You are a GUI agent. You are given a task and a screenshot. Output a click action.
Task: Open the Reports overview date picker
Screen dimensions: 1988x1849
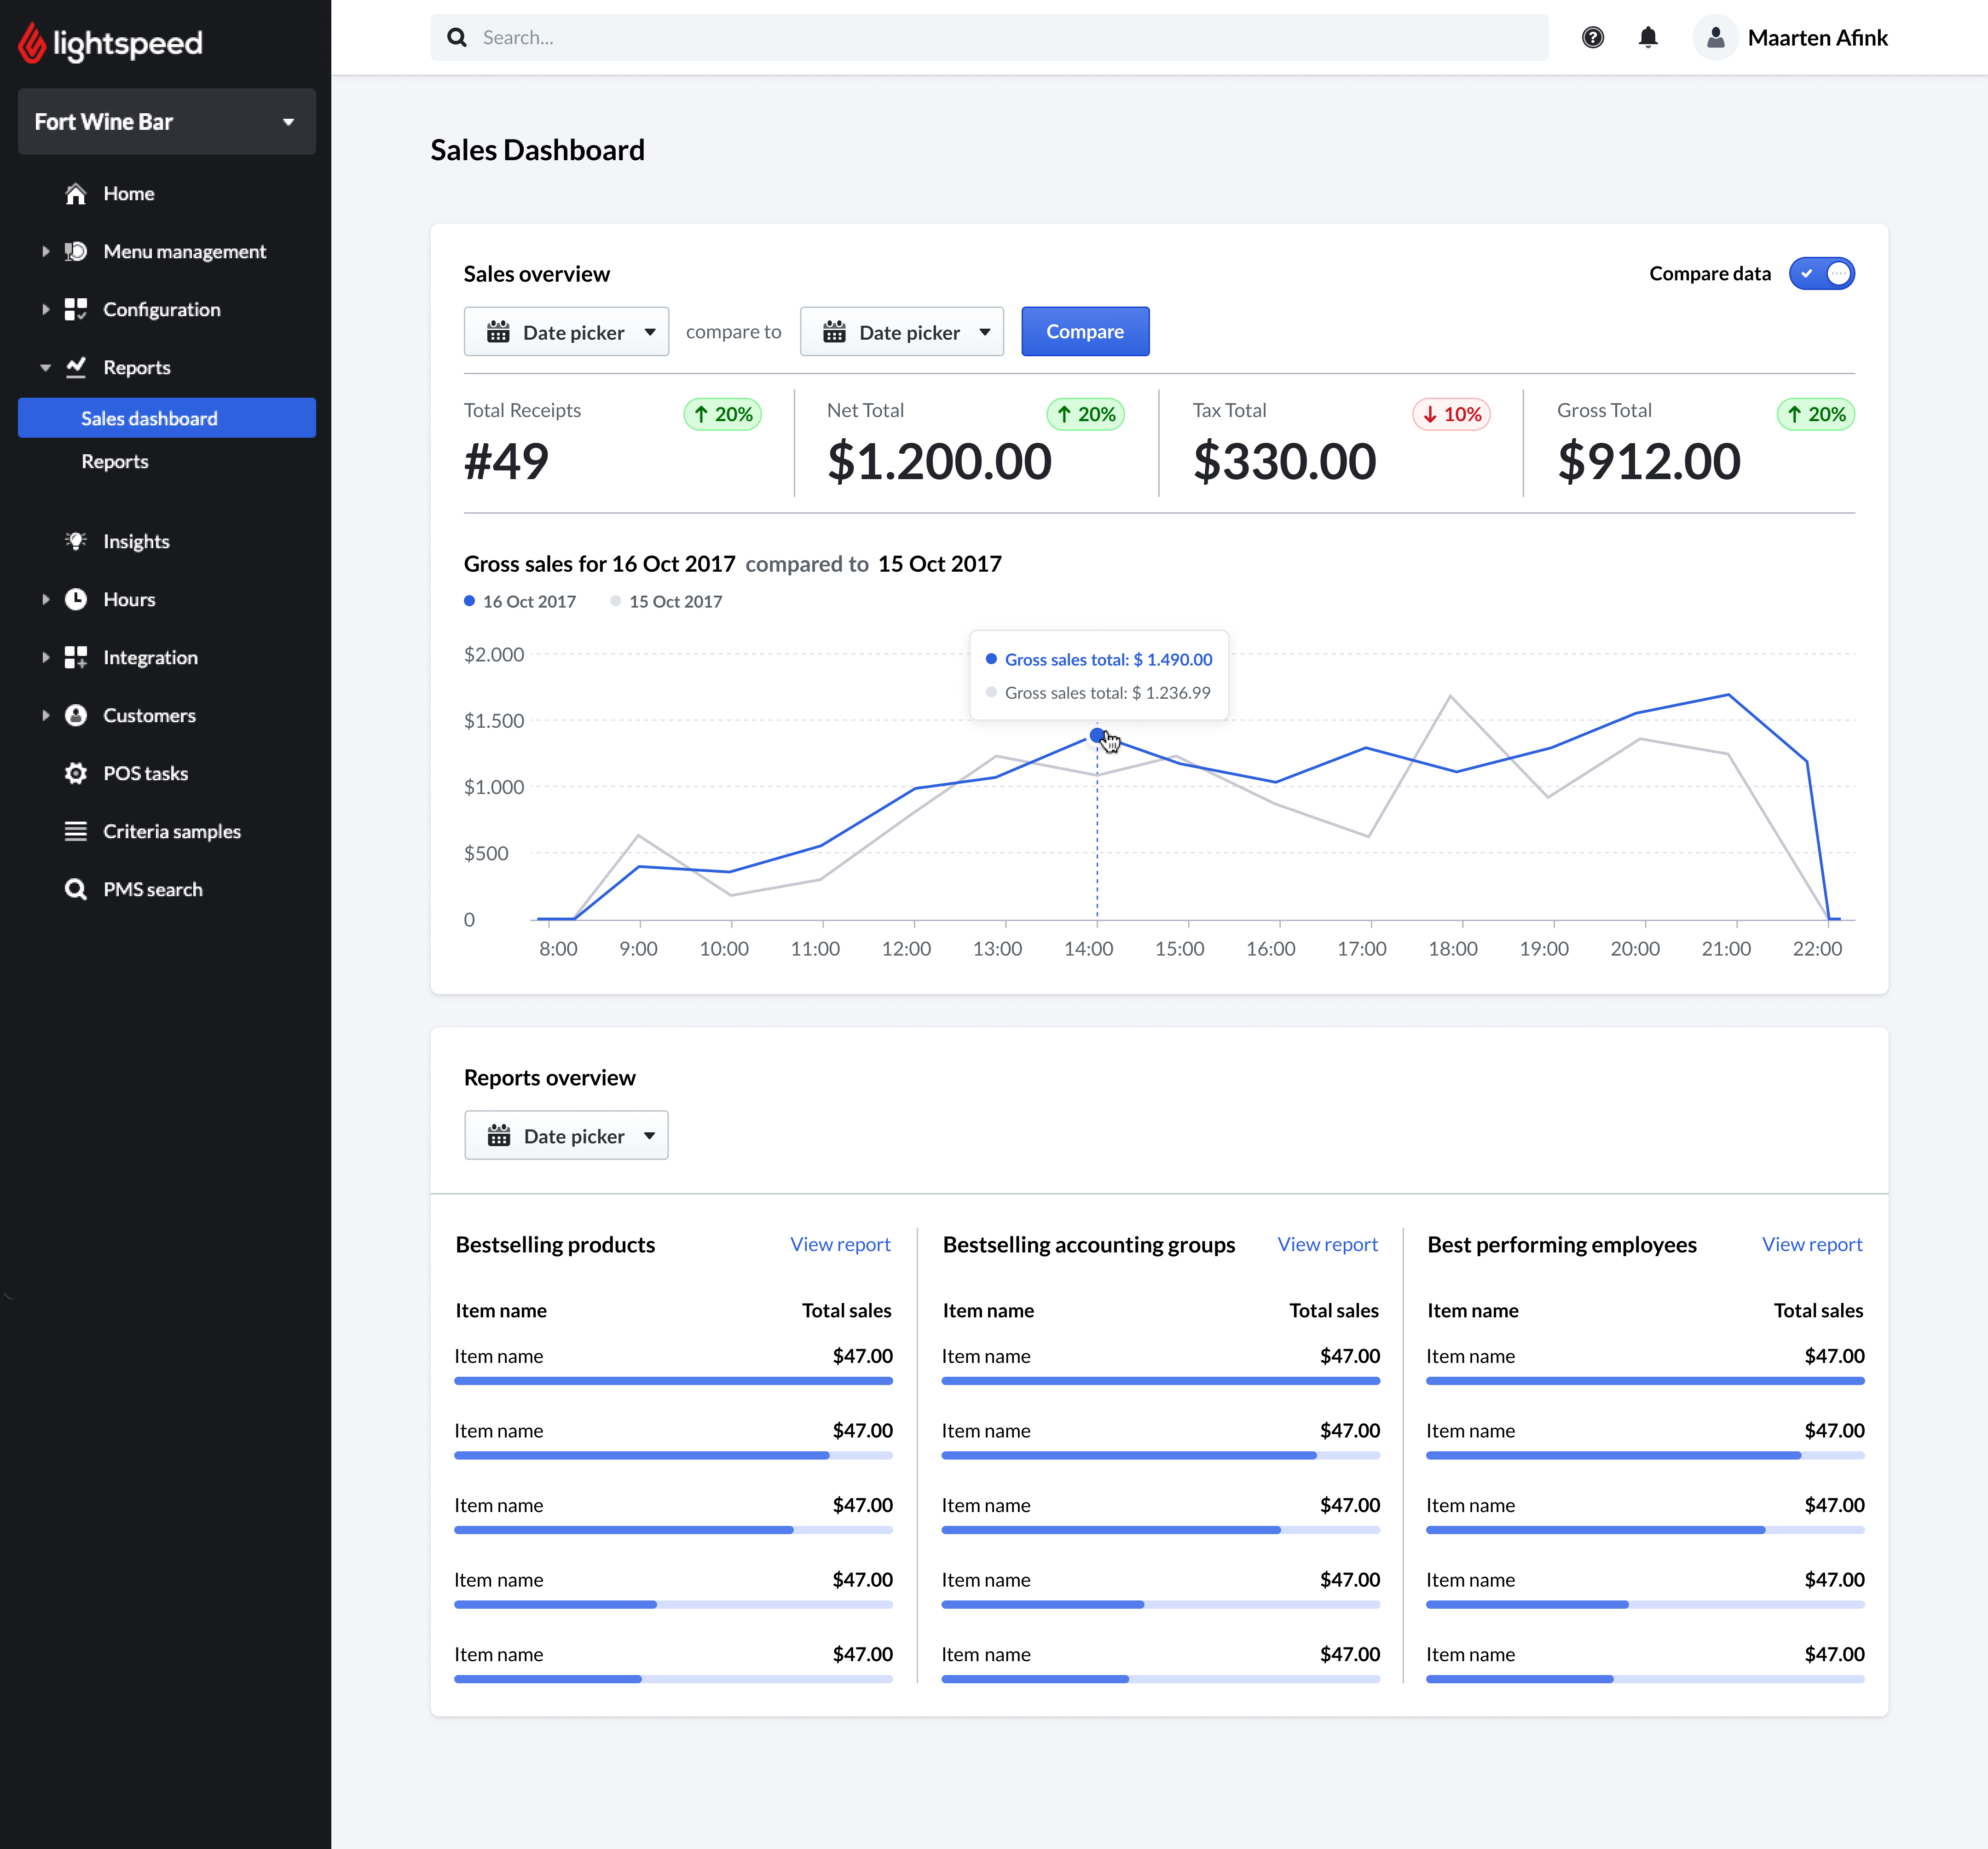tap(566, 1135)
